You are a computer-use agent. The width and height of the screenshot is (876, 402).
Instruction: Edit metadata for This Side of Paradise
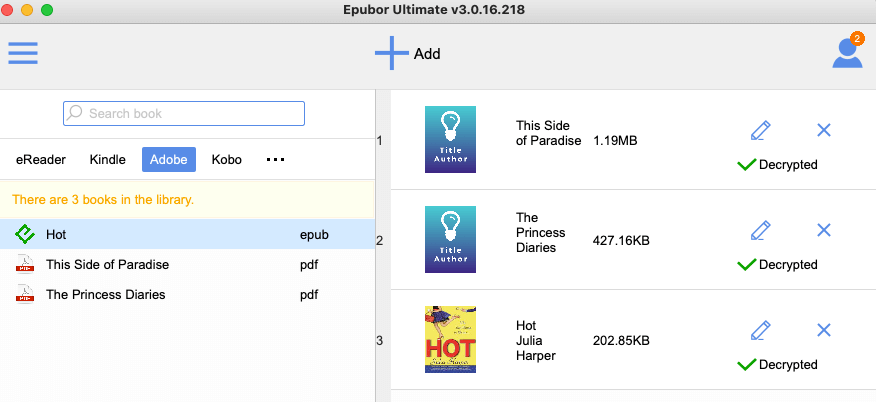(x=760, y=130)
